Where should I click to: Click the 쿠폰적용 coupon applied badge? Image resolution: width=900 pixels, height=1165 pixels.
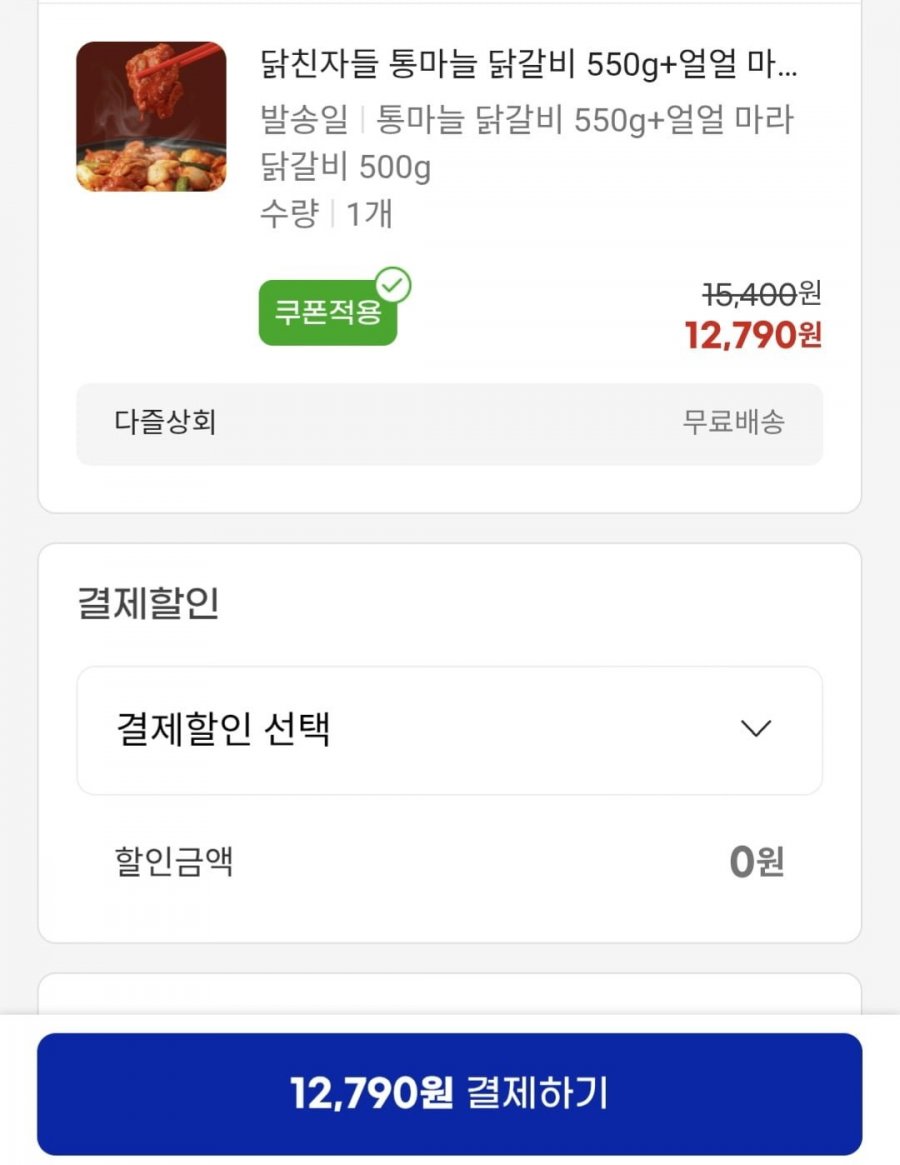(x=327, y=313)
